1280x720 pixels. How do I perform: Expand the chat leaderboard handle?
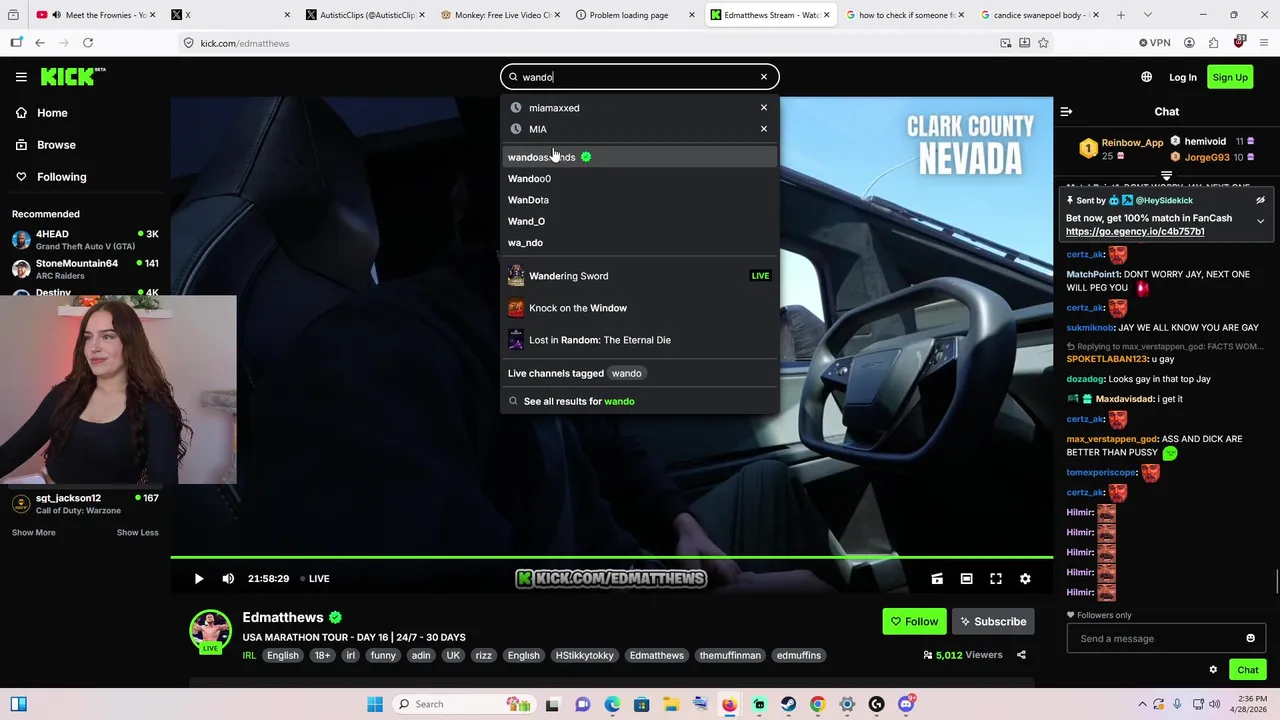coord(1166,176)
